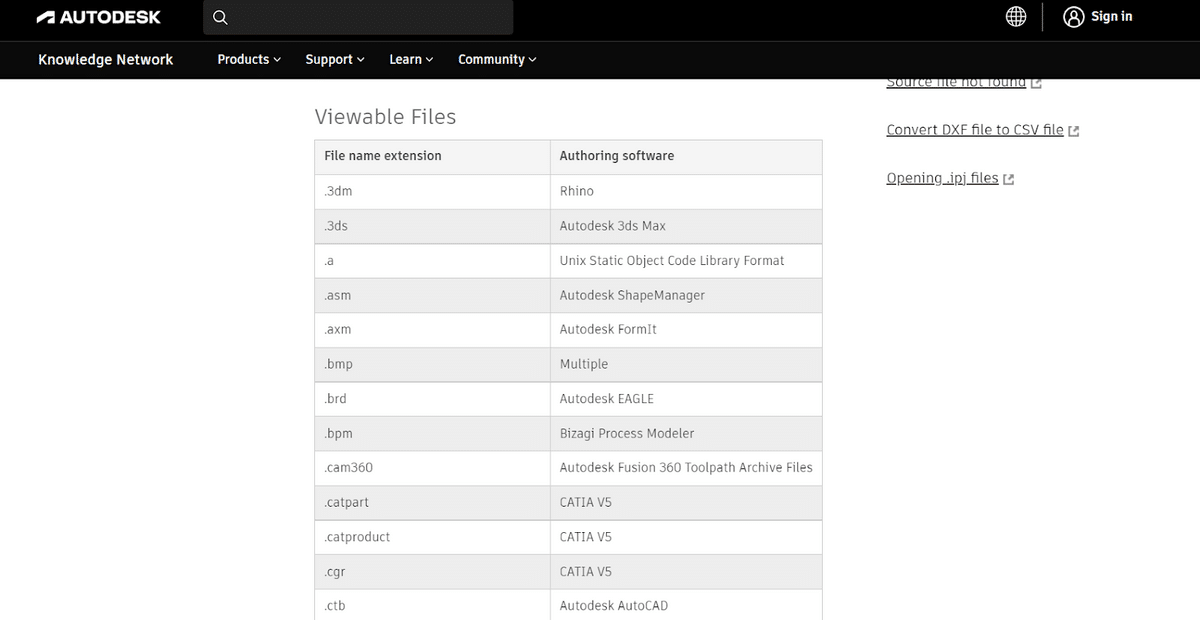The height and width of the screenshot is (620, 1200).
Task: Select CATIA V5 in the .cgr row
Action: tap(686, 572)
